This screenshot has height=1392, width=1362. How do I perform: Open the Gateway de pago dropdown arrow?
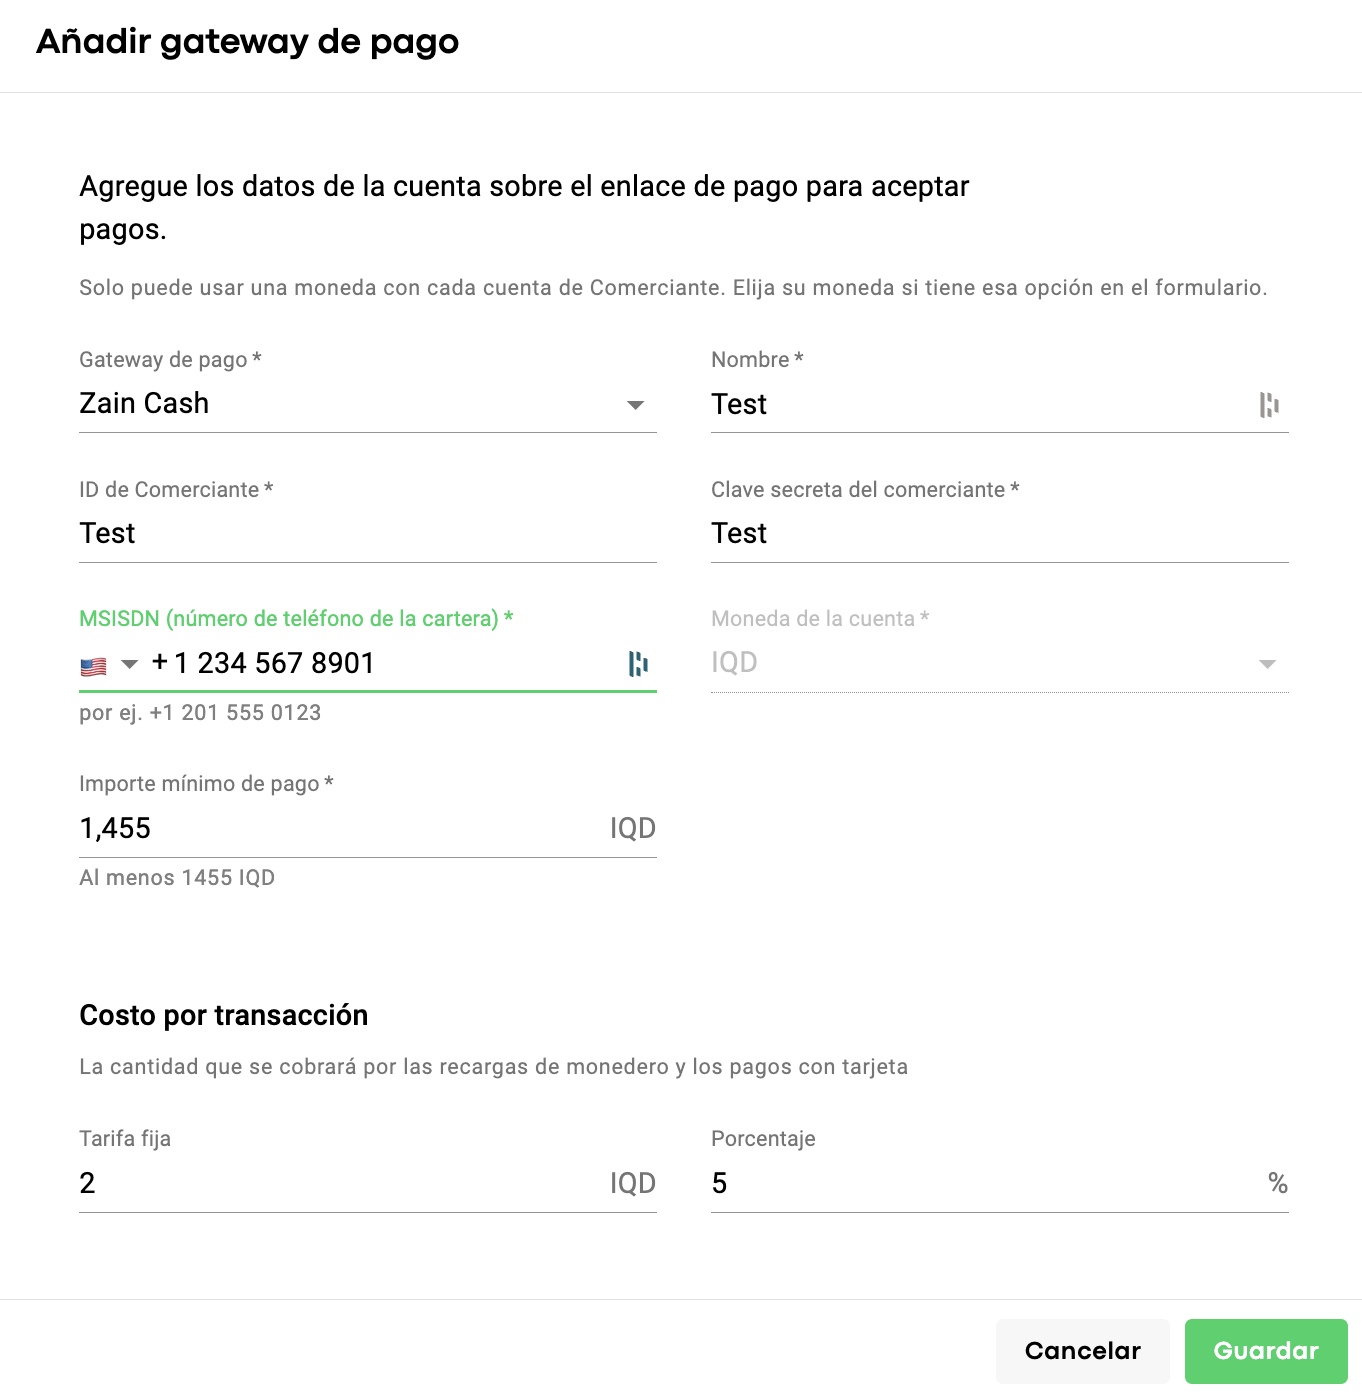(635, 405)
